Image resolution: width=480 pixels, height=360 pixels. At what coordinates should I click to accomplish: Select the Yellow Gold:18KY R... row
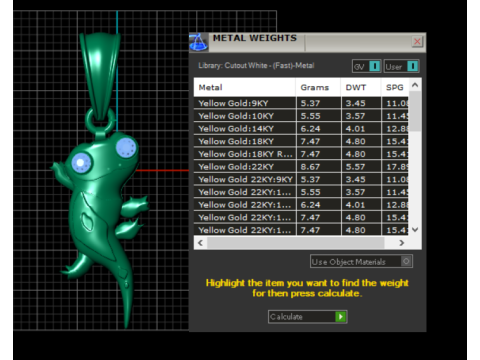point(301,154)
